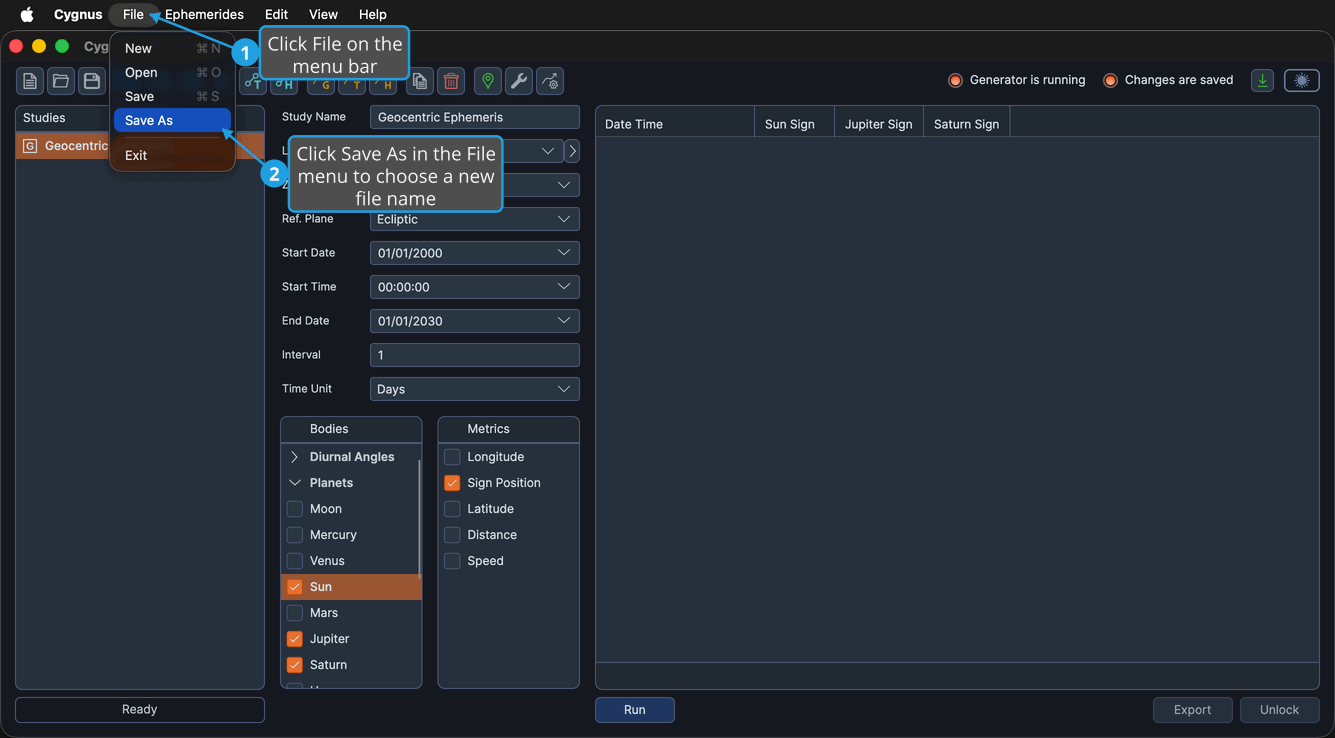This screenshot has height=738, width=1335.
Task: Click the Date Time column header
Action: [x=675, y=124]
